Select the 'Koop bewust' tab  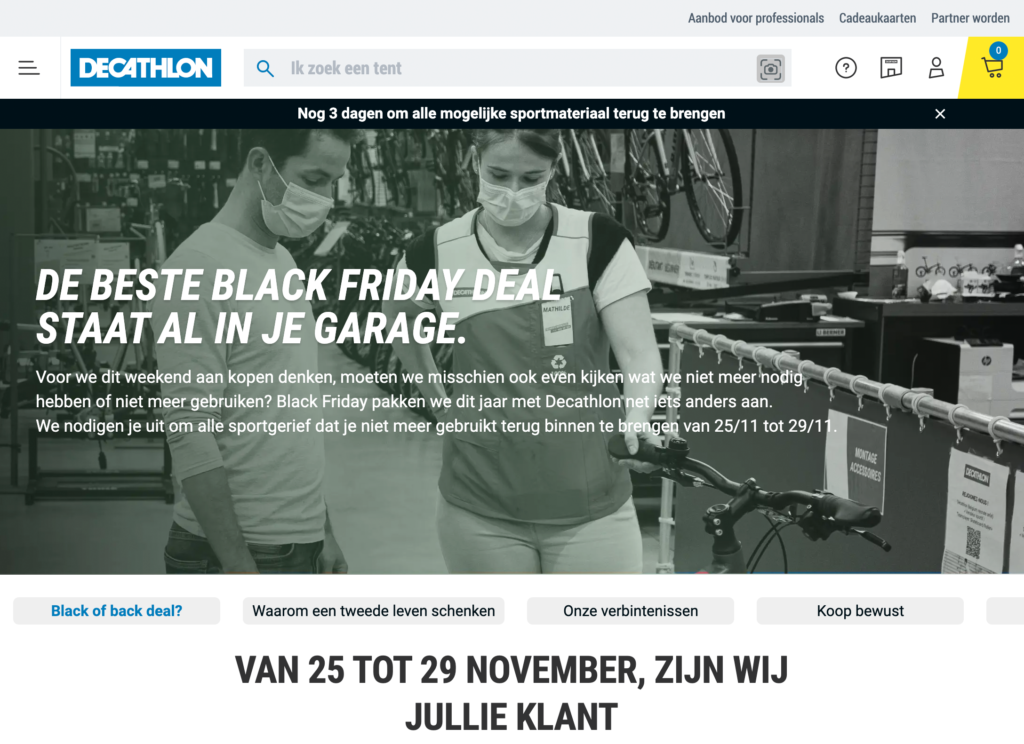860,611
